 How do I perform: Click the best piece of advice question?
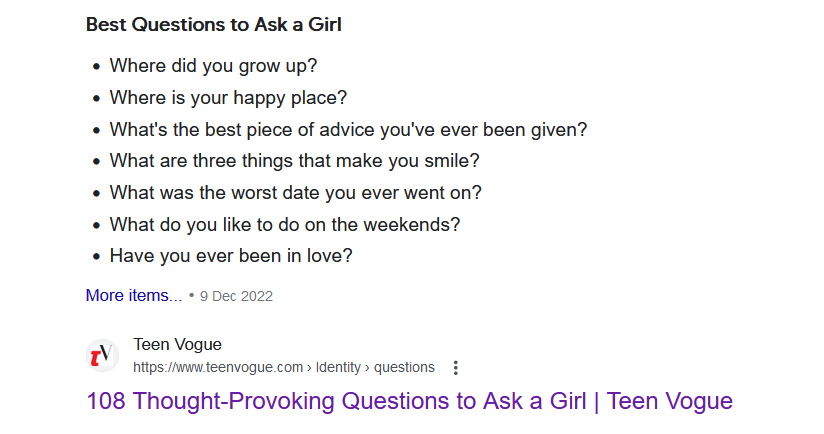pos(348,129)
